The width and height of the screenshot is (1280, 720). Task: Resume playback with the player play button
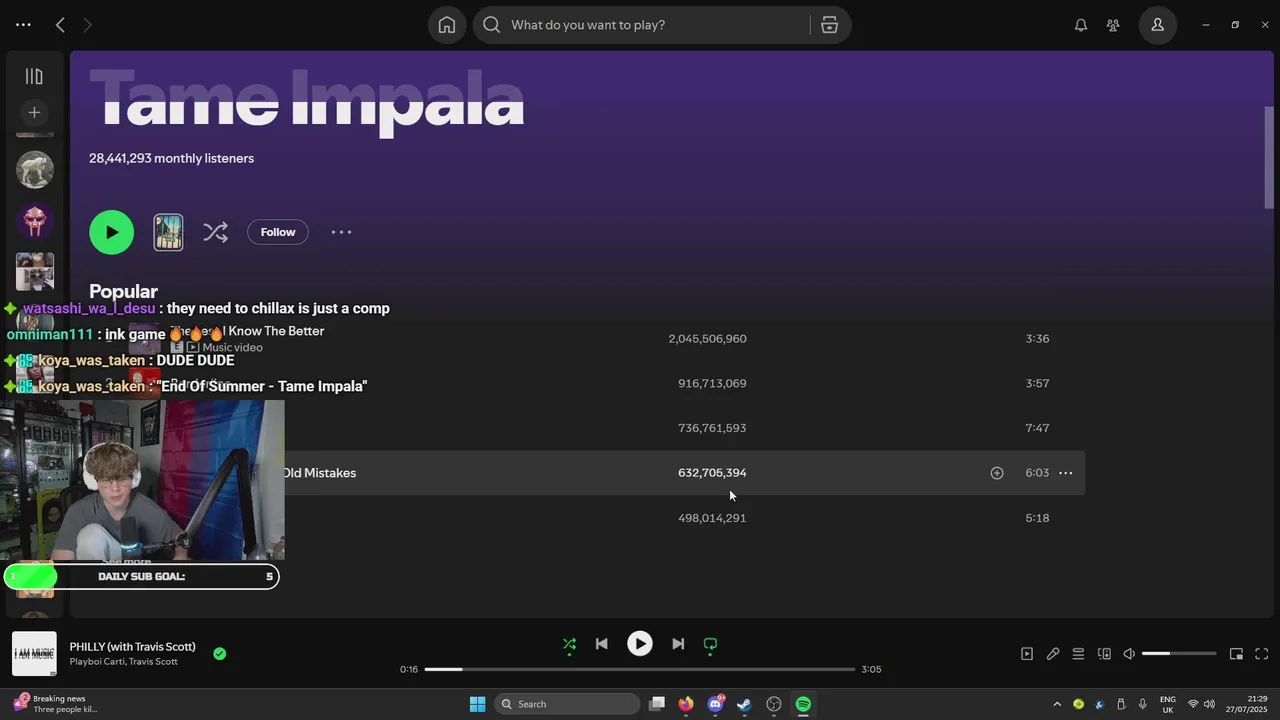640,644
